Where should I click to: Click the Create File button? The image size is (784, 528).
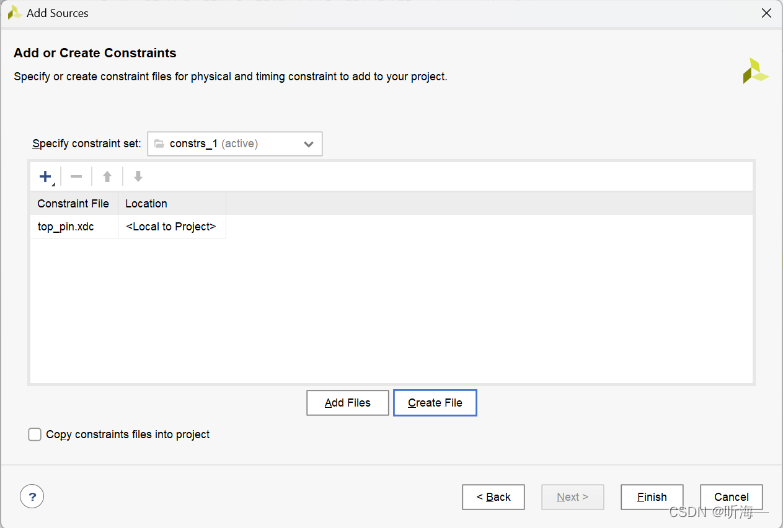(x=435, y=403)
